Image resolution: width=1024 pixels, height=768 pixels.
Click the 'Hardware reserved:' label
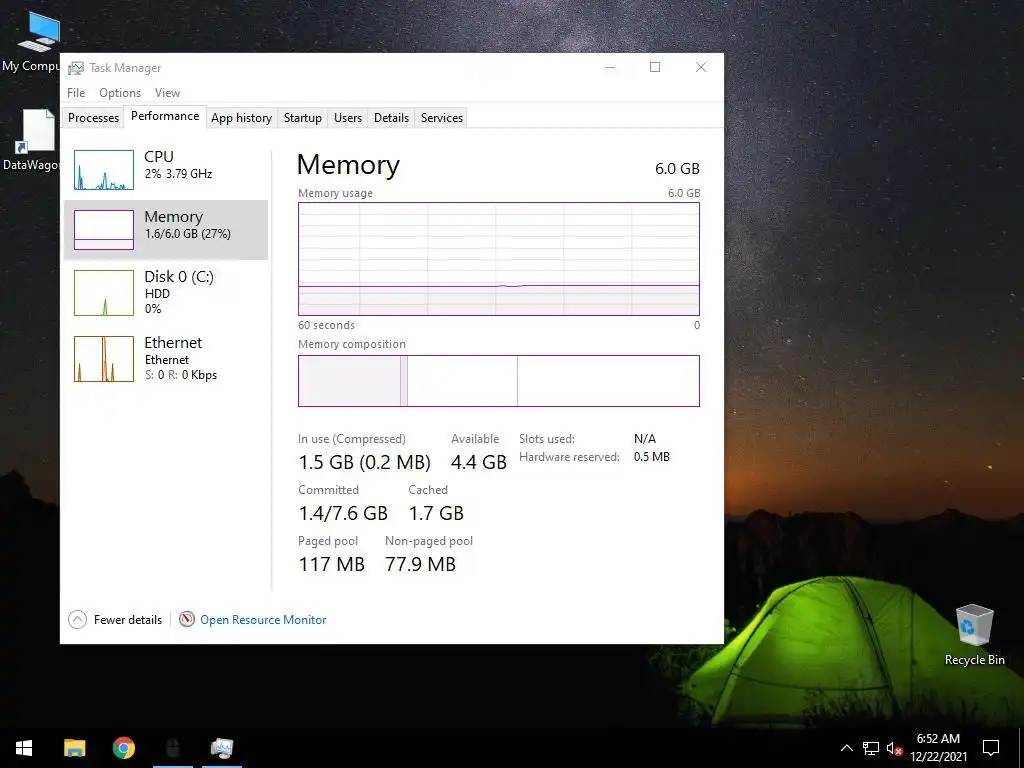click(x=569, y=457)
